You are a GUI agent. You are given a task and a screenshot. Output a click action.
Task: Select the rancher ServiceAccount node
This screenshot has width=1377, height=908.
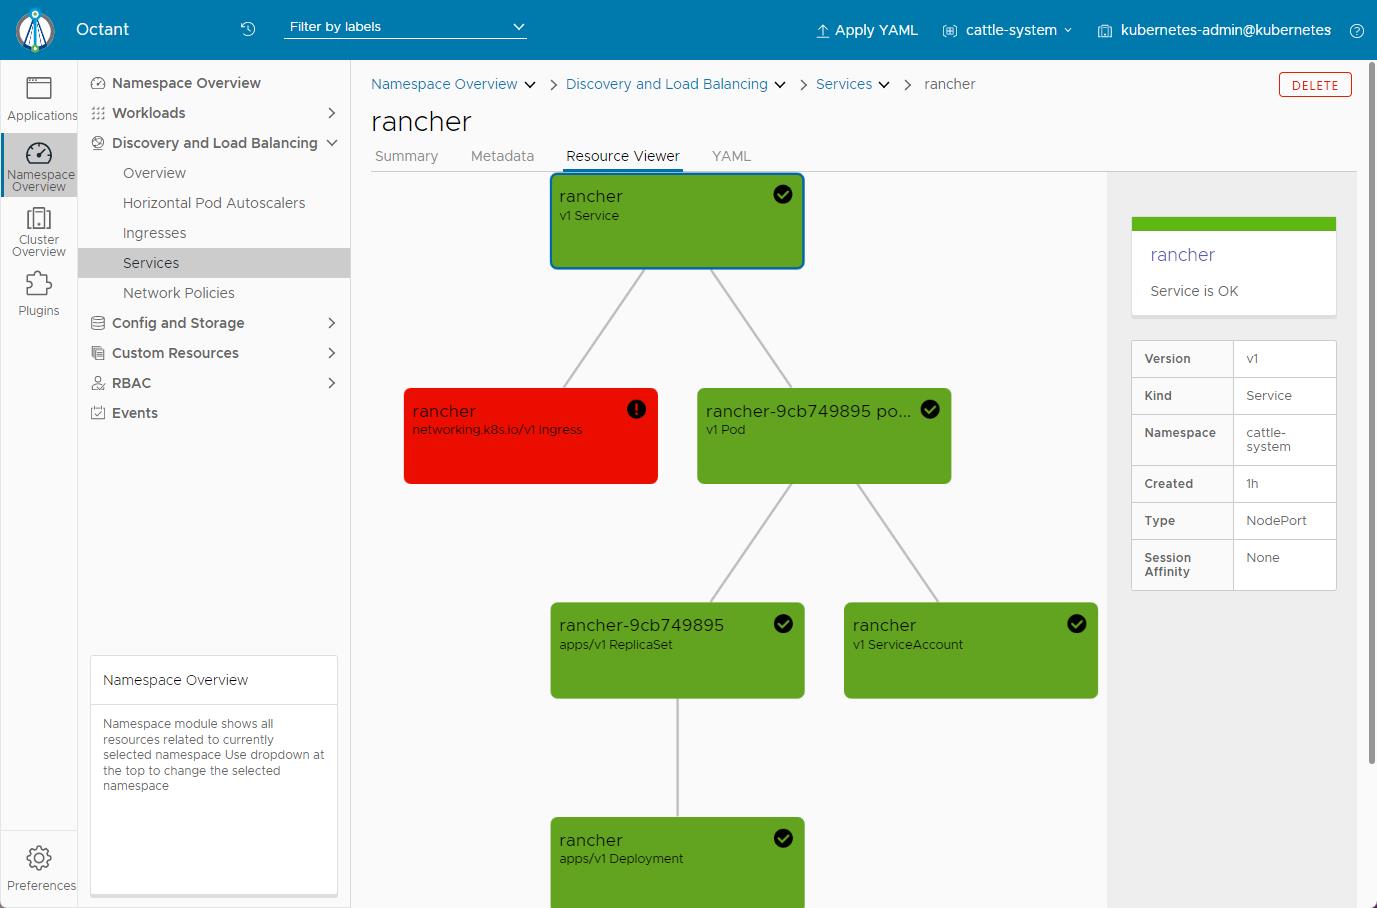click(x=971, y=650)
